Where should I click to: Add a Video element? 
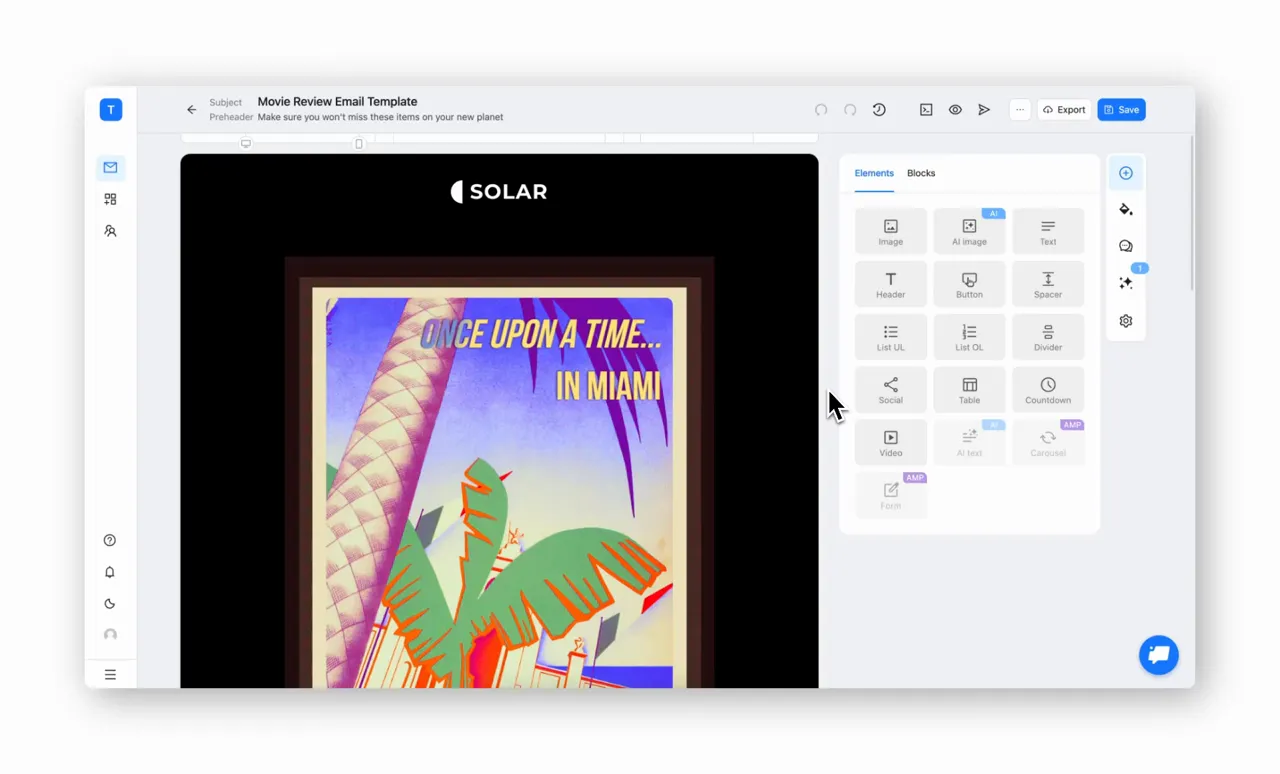tap(890, 442)
